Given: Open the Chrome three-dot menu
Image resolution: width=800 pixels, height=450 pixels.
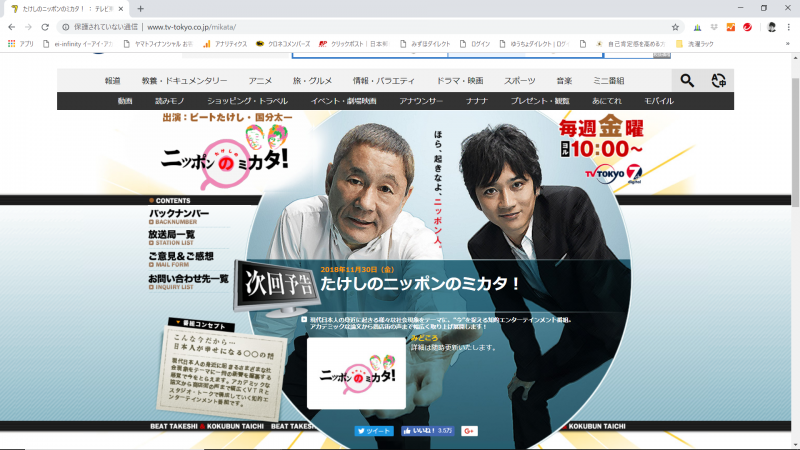Looking at the screenshot, I should click(x=789, y=27).
